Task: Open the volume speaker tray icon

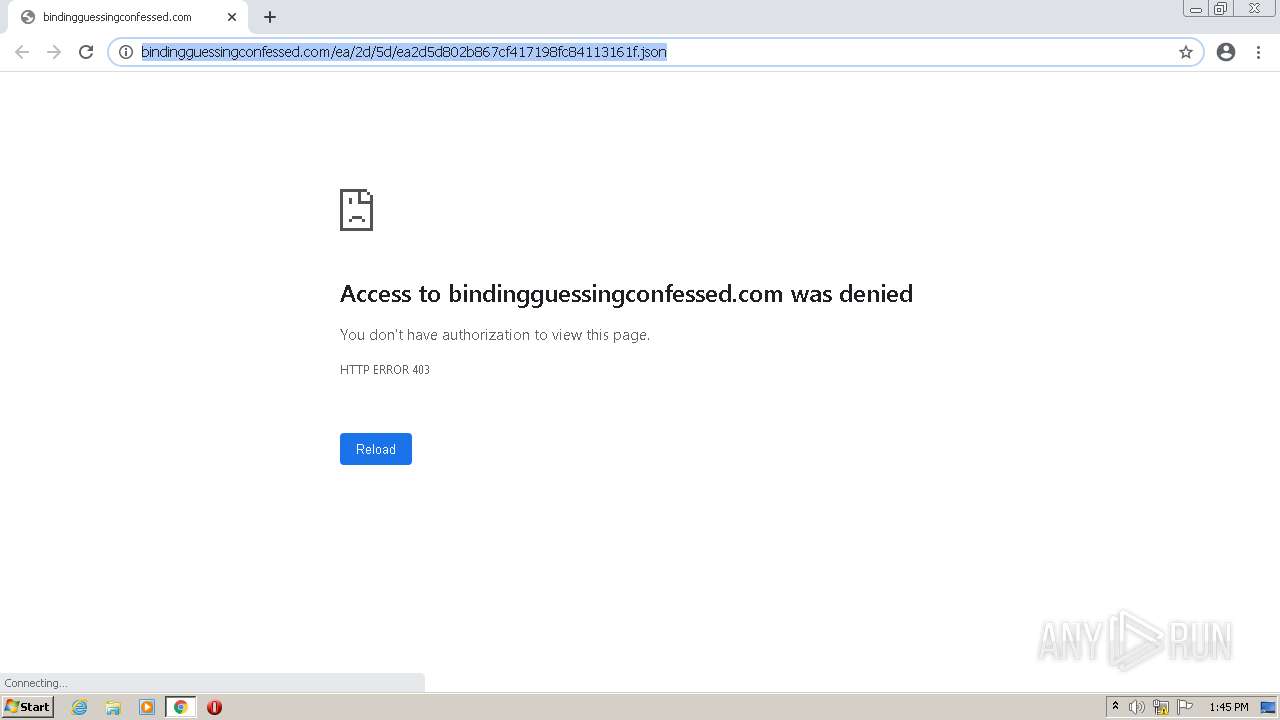Action: point(1137,707)
